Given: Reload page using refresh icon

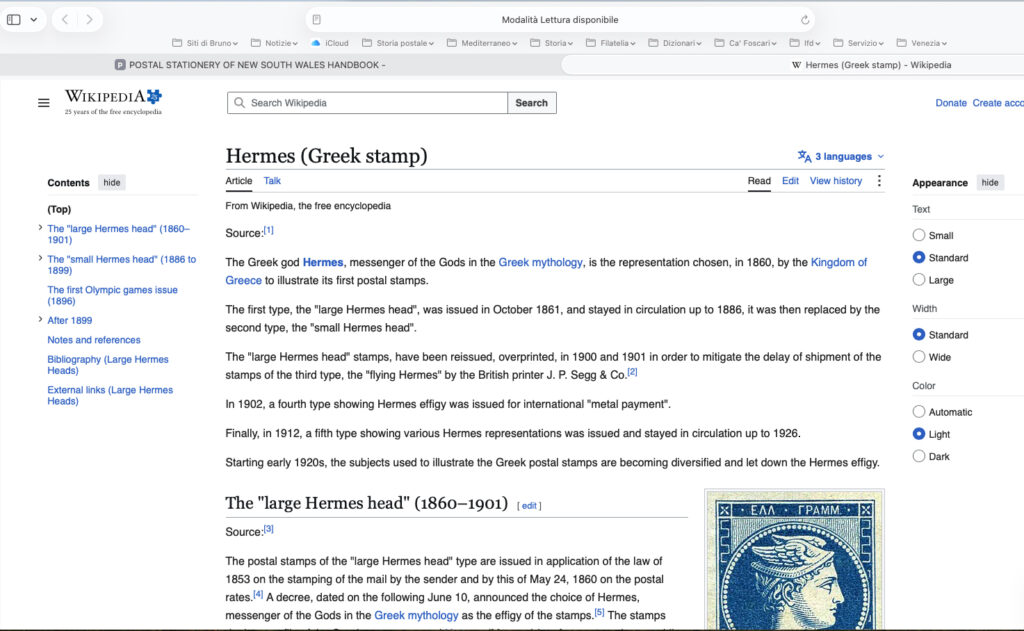Looking at the screenshot, I should (805, 20).
